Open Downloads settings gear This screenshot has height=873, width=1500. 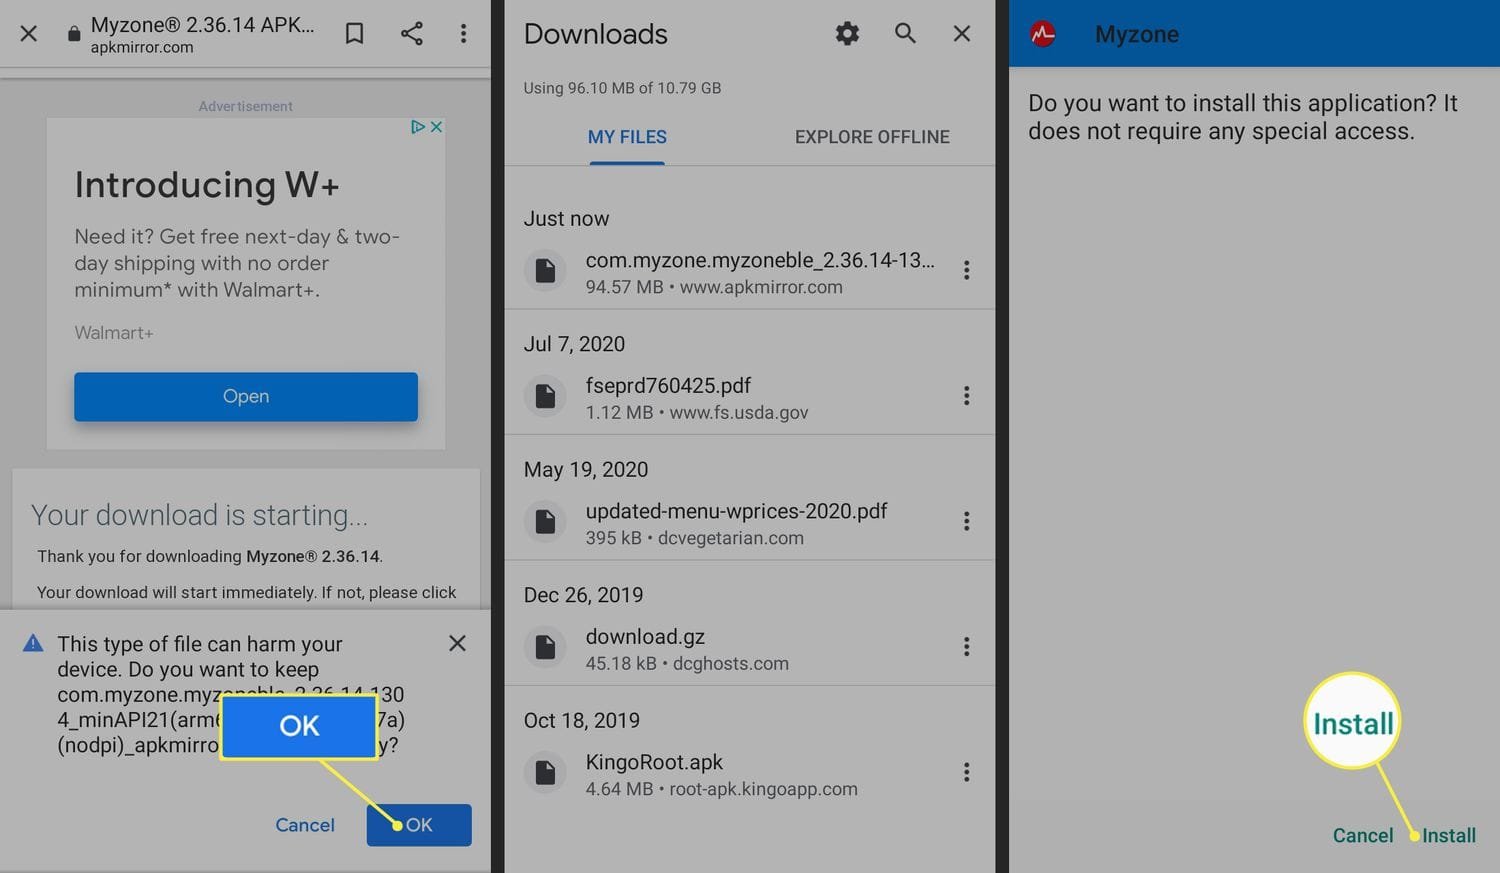847,34
